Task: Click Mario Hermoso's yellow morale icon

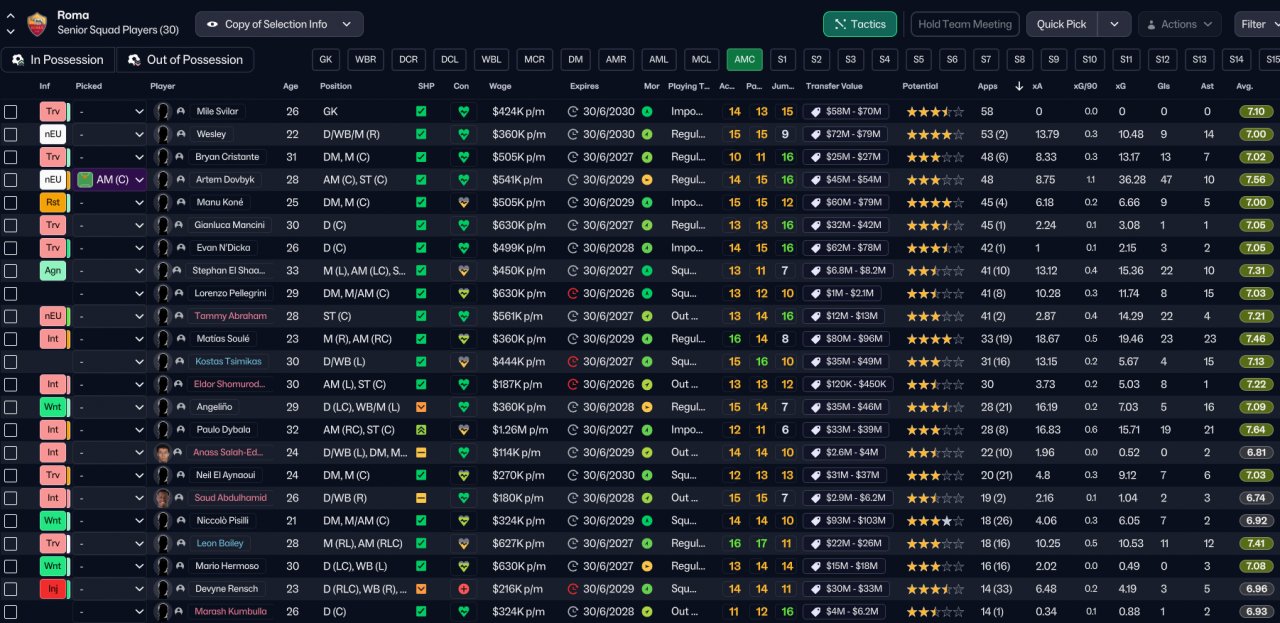Action: pos(648,566)
